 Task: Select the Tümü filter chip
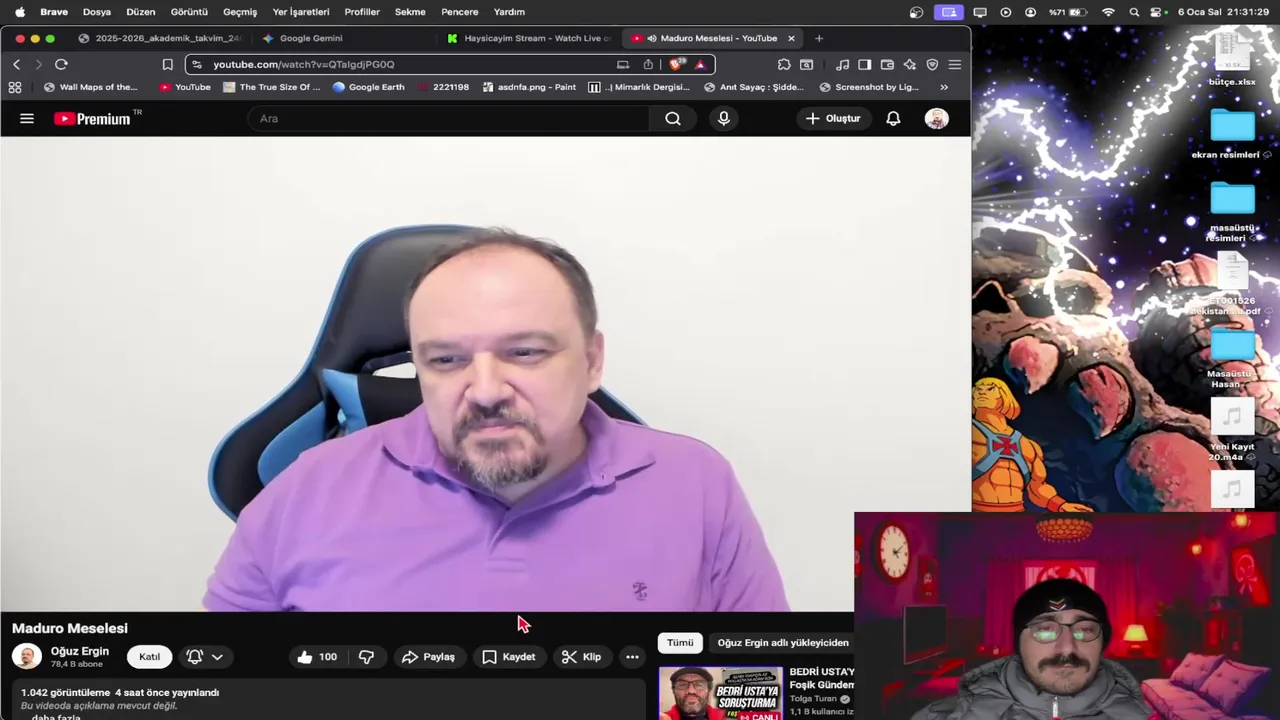pos(680,643)
